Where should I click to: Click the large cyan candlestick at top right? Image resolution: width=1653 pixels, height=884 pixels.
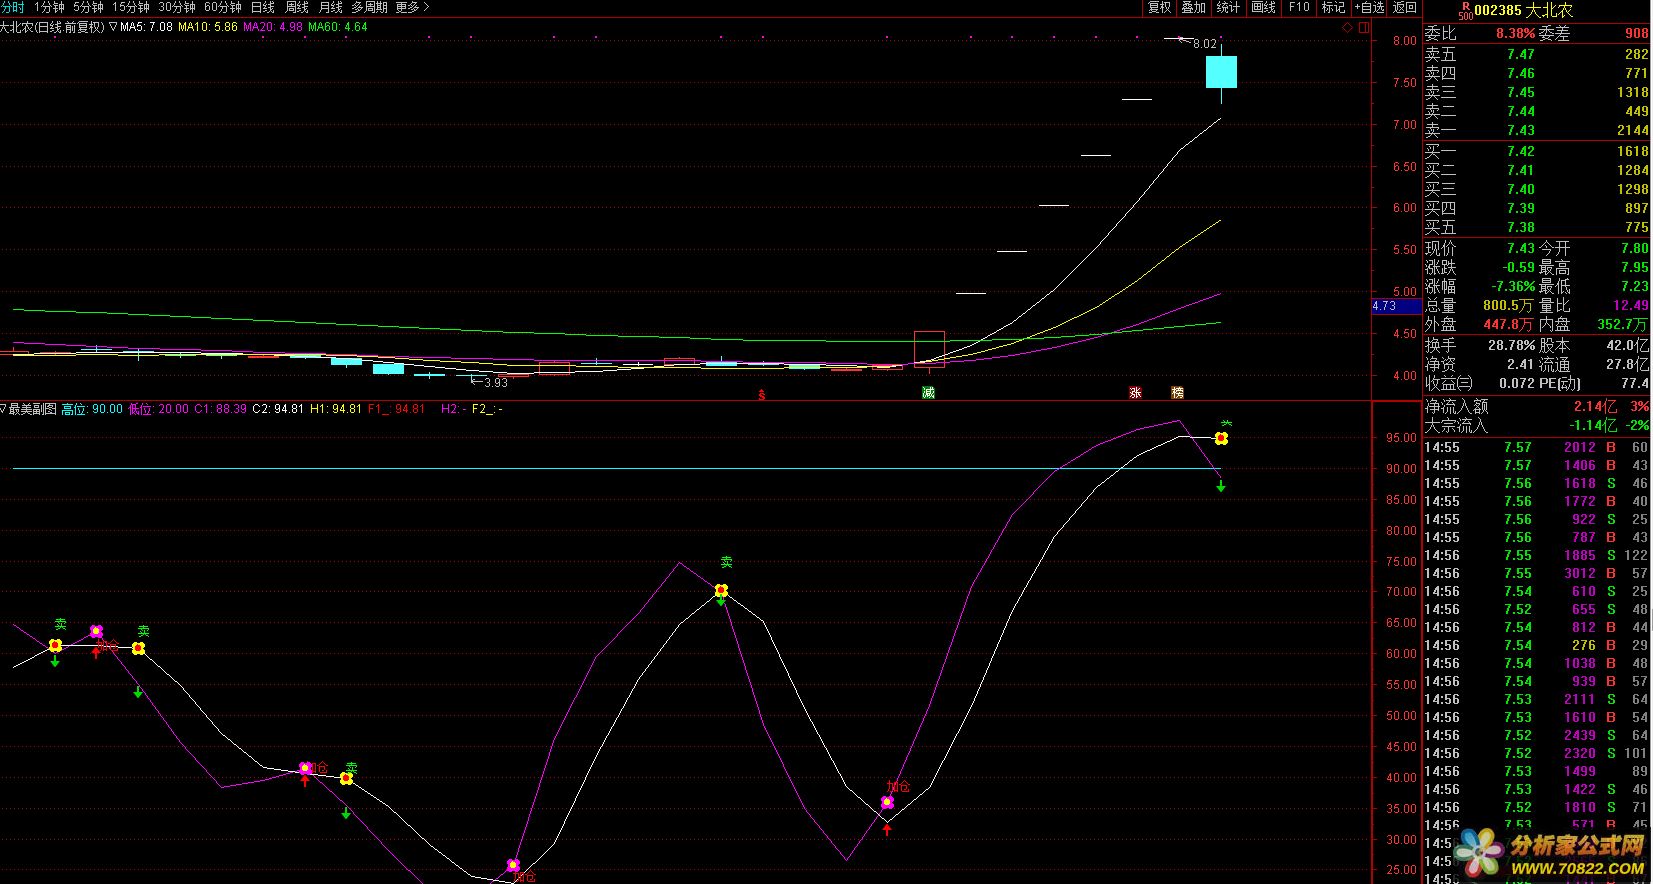point(1221,72)
